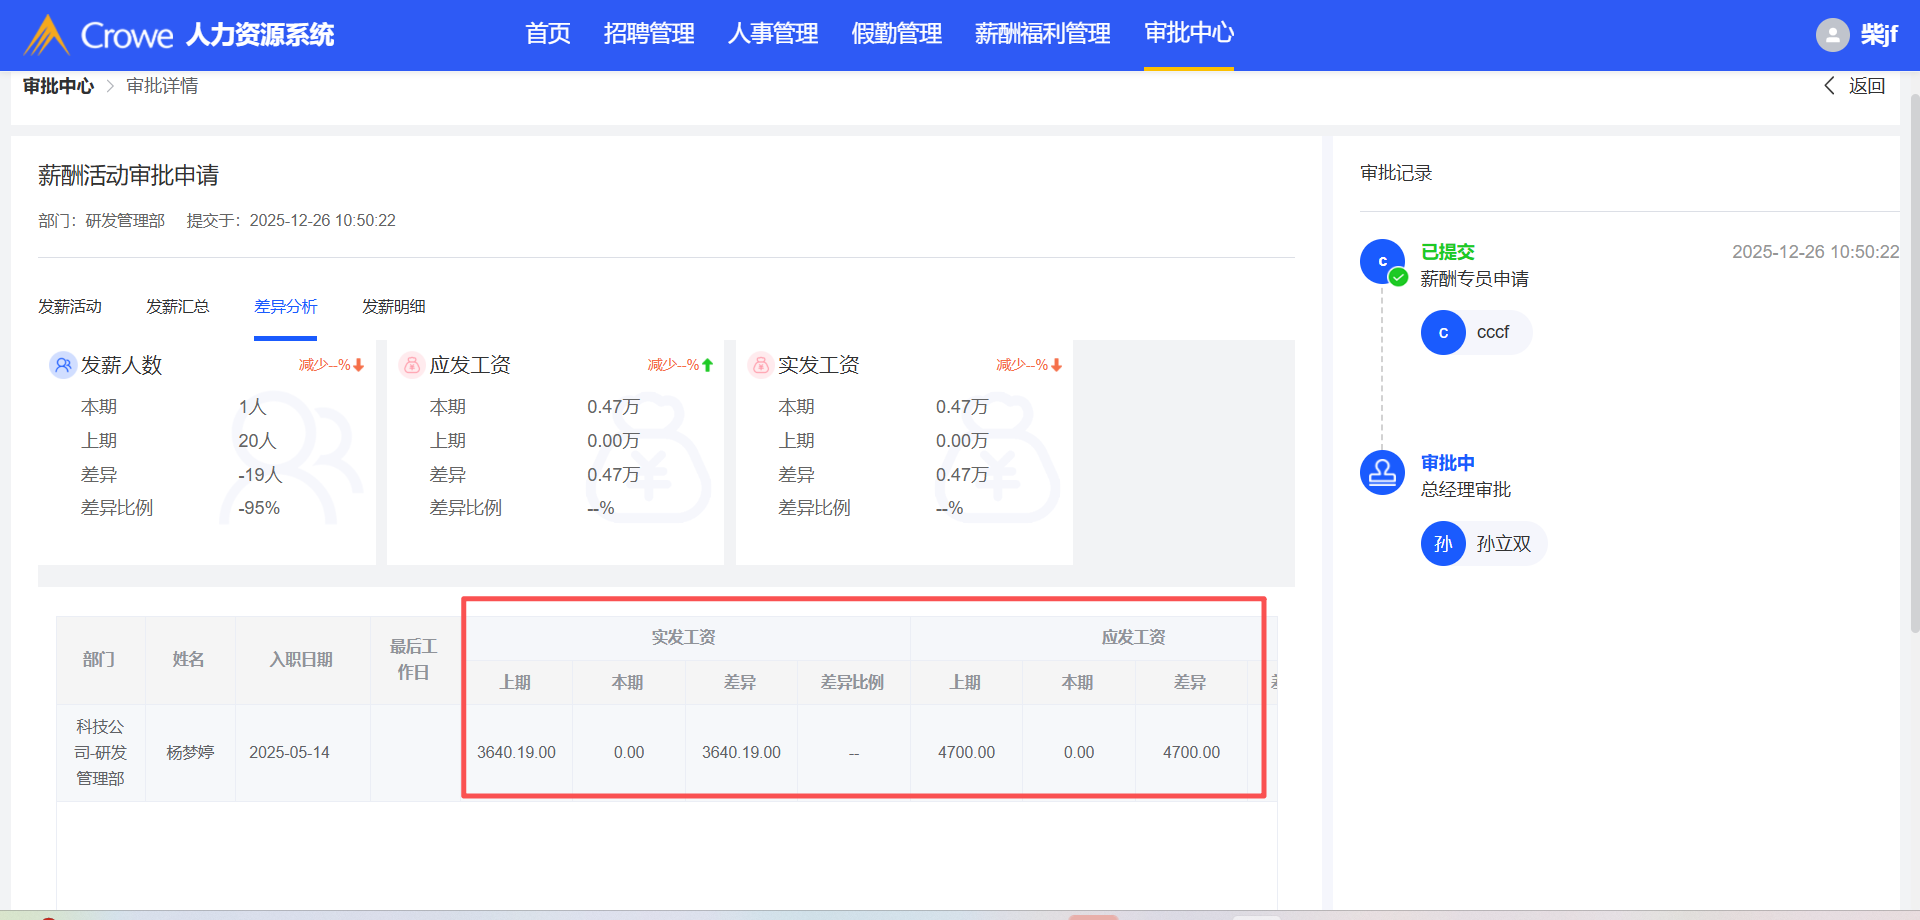This screenshot has width=1920, height=920.
Task: Switch to the 发薪活动 tab
Action: (x=70, y=307)
